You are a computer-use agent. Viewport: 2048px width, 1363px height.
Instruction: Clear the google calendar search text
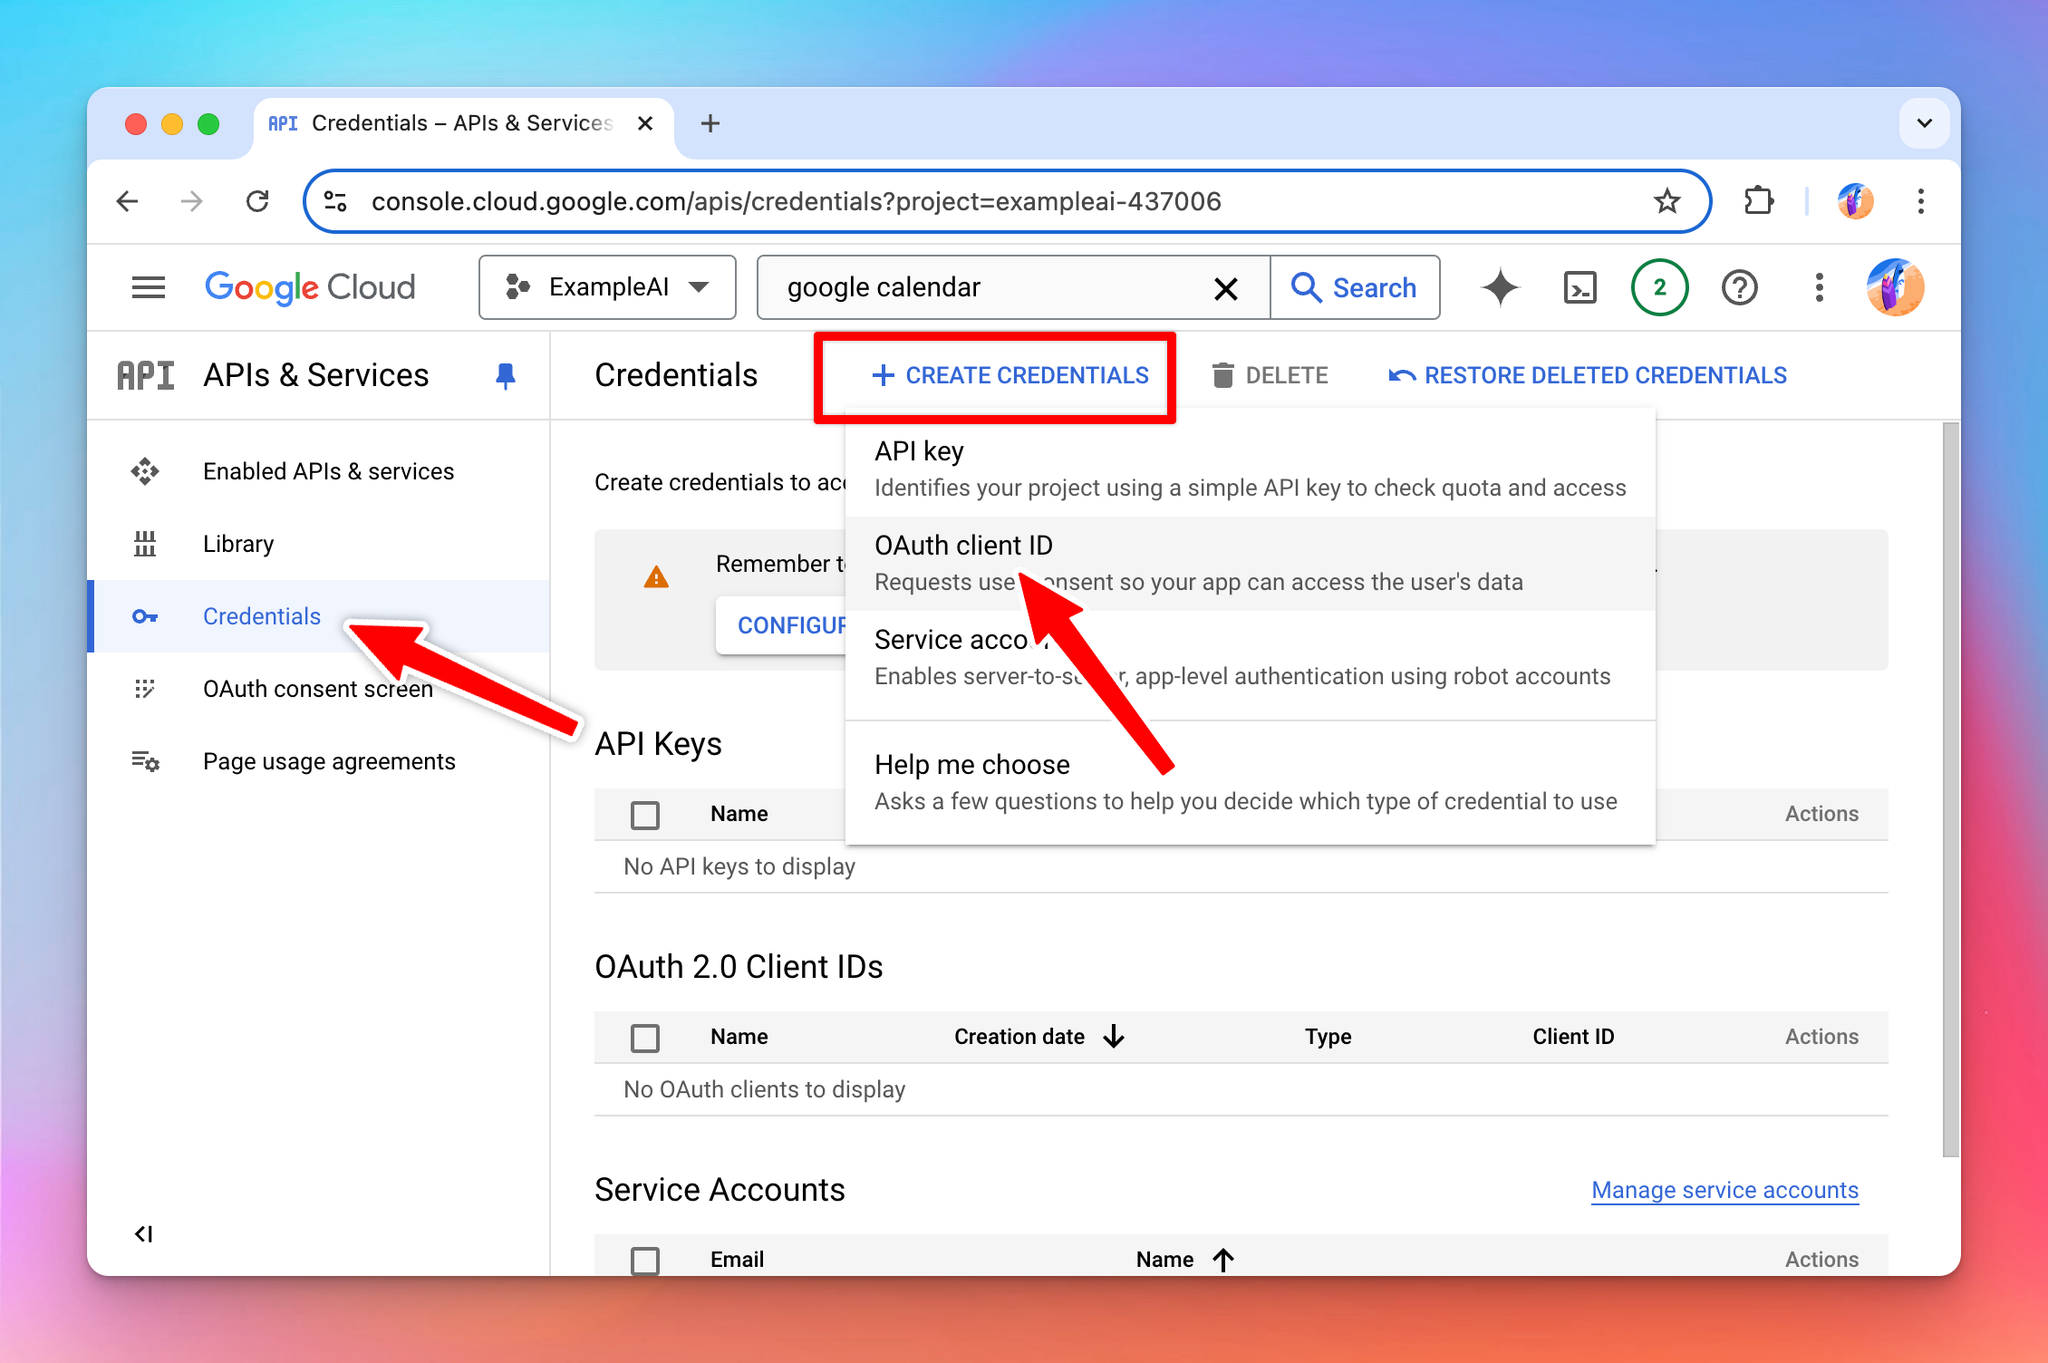pos(1225,288)
